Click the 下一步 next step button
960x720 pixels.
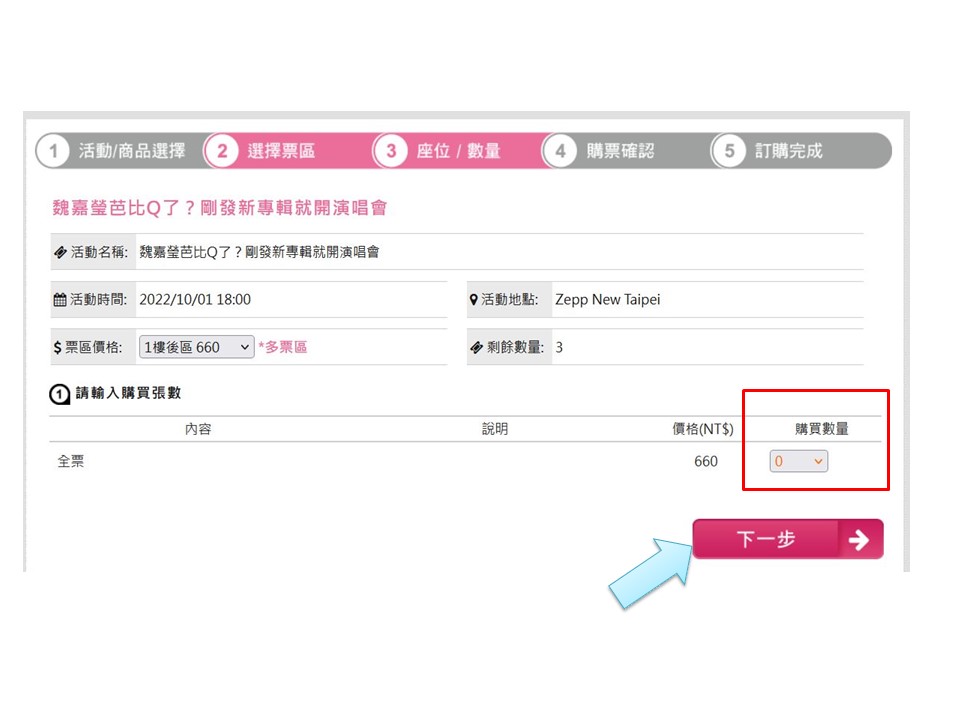(788, 539)
